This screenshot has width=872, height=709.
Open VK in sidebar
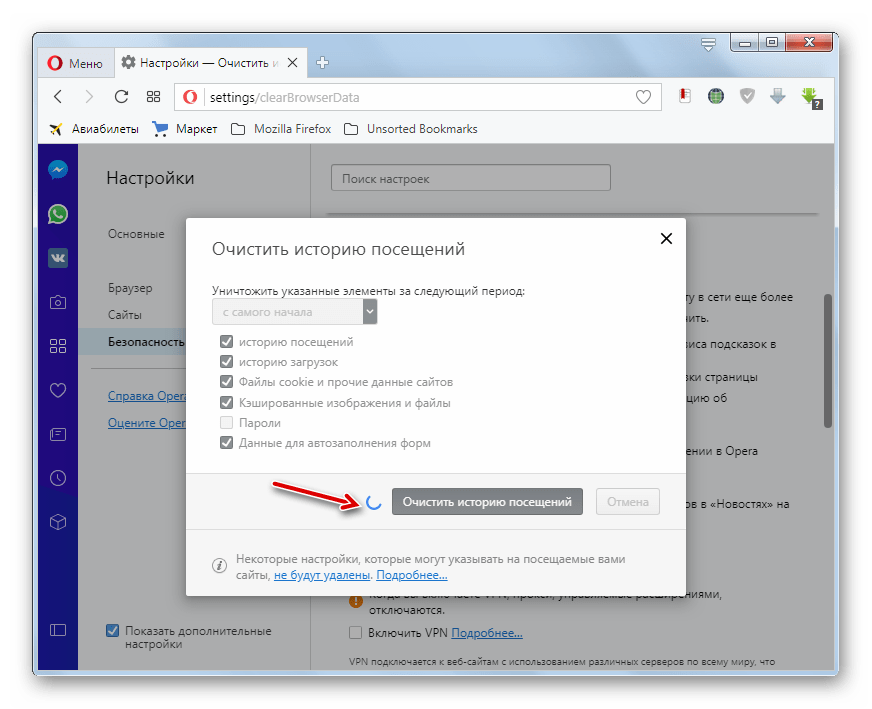pyautogui.click(x=58, y=258)
